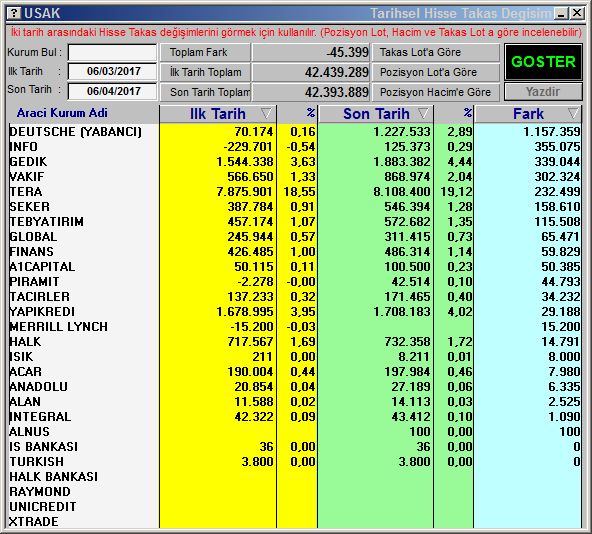Open the Son Tarih sort dropdown arrow
The image size is (592, 534).
(x=424, y=113)
